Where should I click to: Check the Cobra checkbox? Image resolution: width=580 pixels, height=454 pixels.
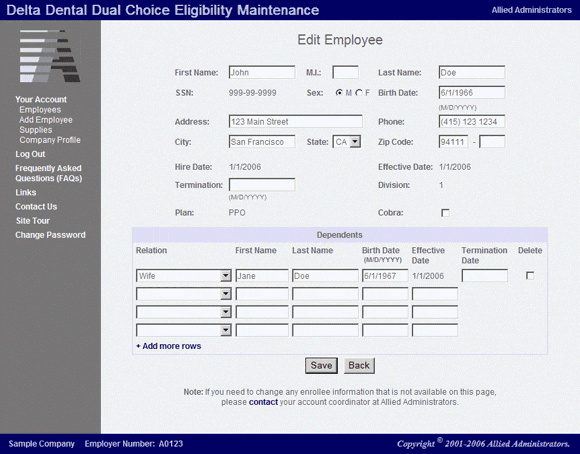coord(445,213)
